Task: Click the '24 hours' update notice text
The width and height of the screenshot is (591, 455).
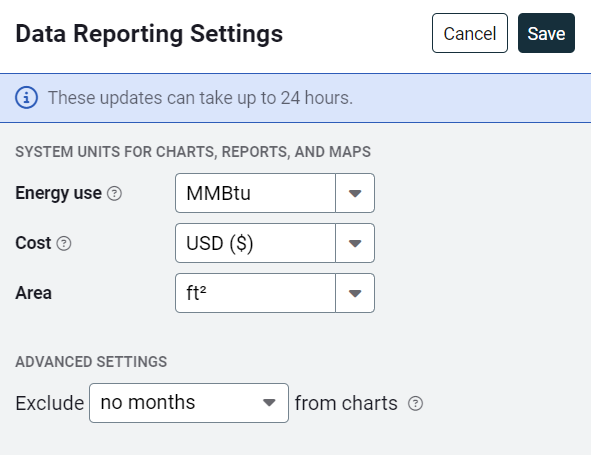Action: coord(201,98)
